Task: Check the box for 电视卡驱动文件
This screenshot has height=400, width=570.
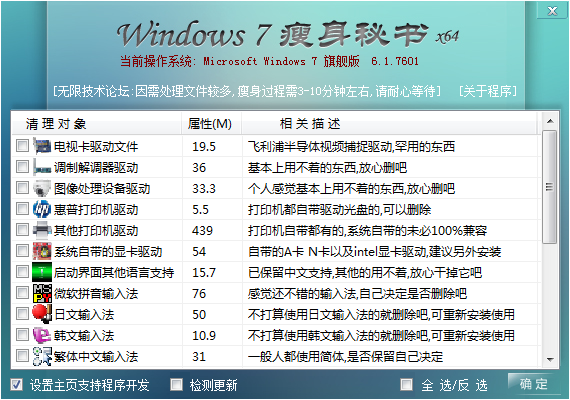Action: click(23, 146)
